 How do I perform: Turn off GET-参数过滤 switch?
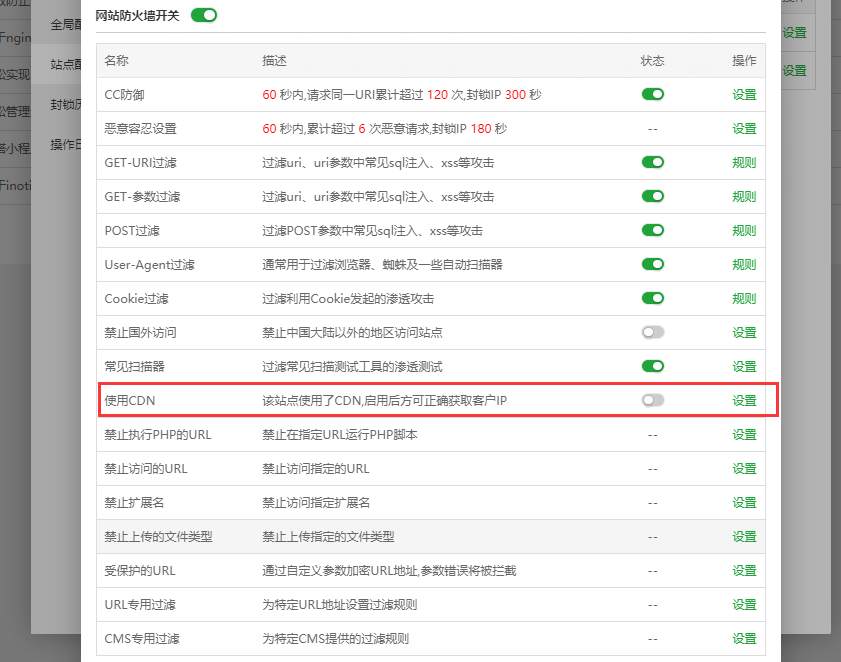(653, 196)
